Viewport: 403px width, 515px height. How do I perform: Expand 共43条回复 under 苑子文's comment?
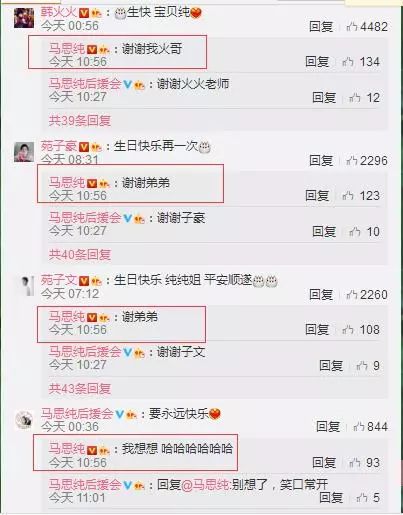80,389
